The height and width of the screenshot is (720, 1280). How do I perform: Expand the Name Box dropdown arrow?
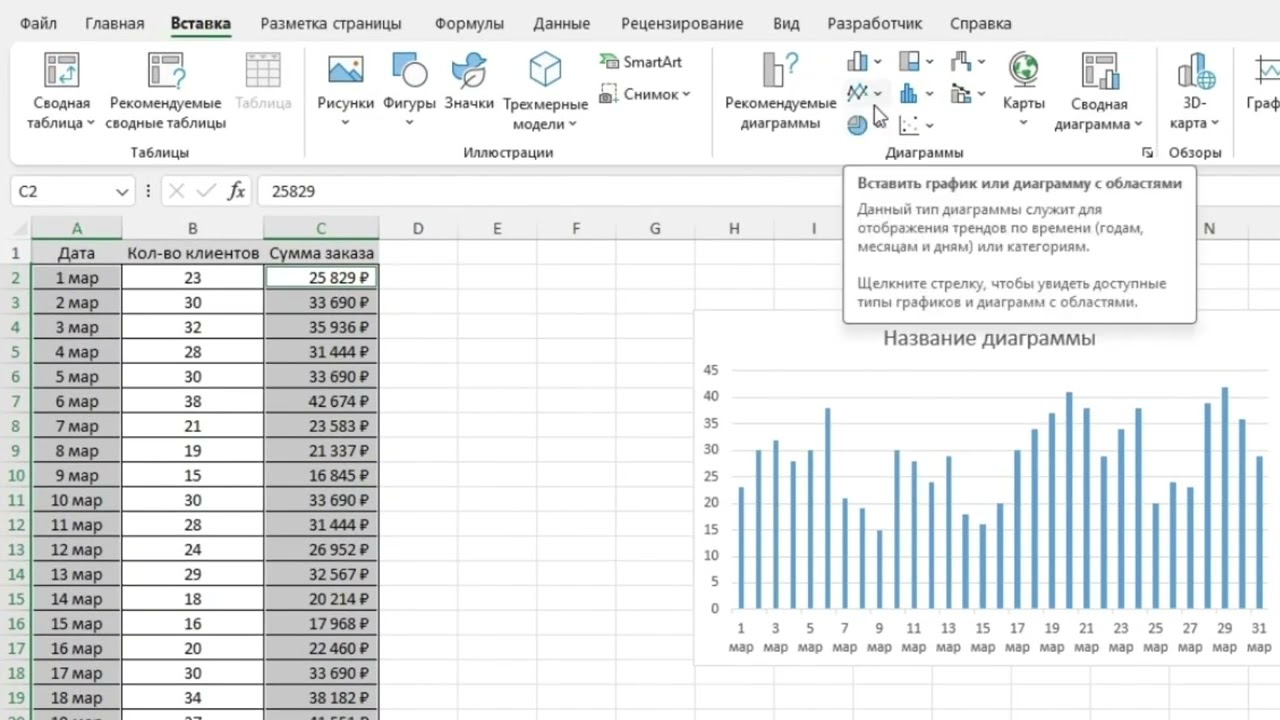122,191
